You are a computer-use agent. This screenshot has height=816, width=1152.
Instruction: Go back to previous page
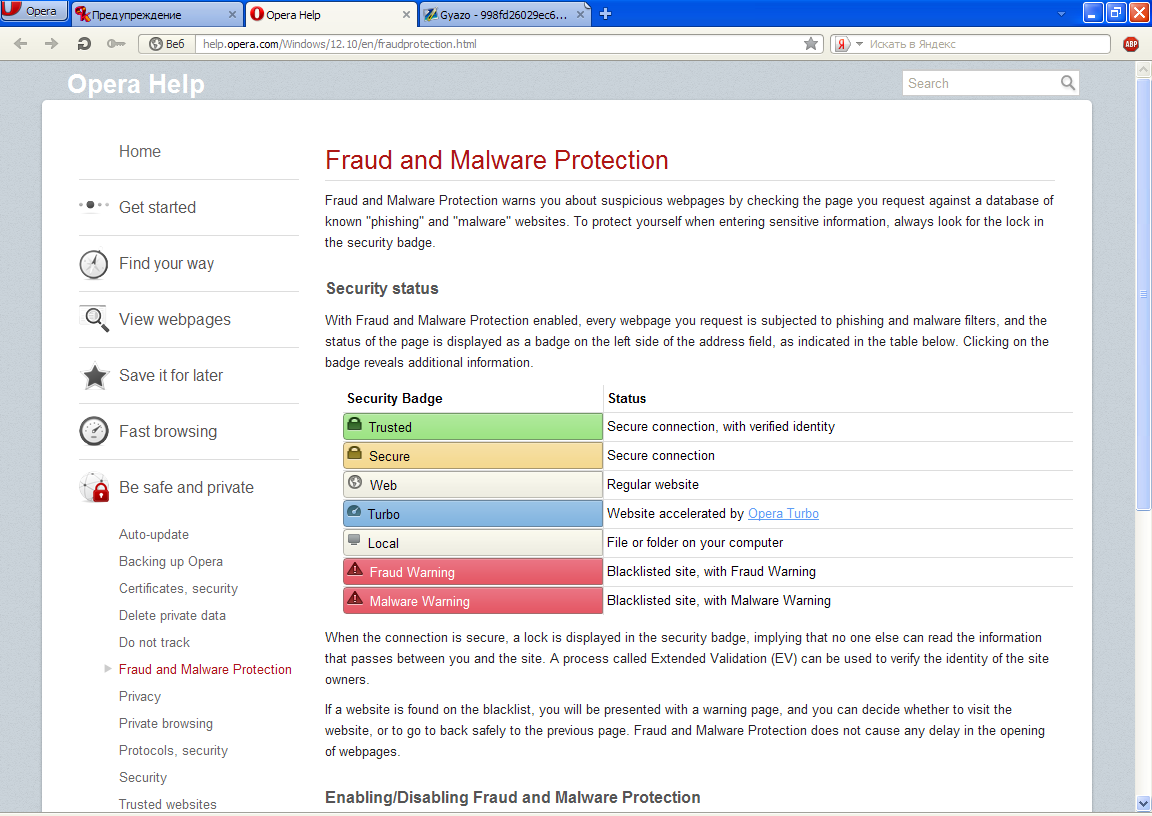[x=21, y=44]
